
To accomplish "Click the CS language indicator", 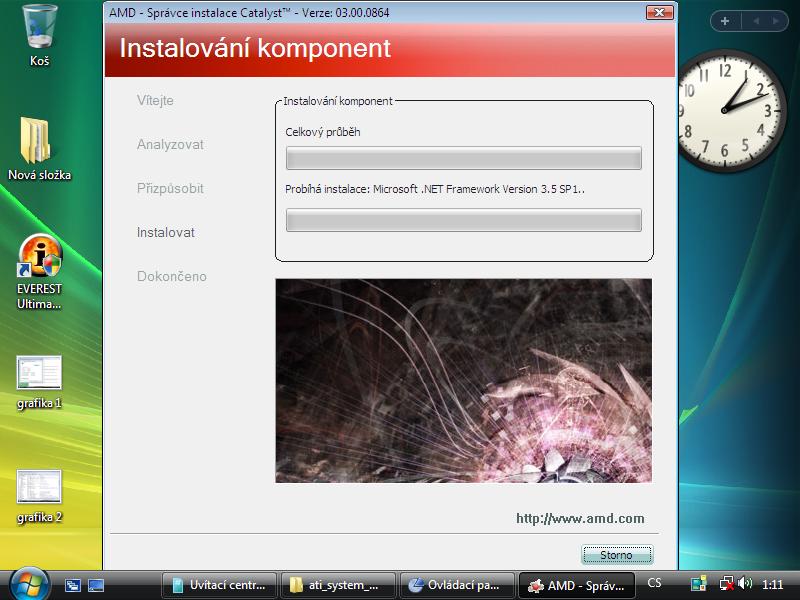I will 655,583.
